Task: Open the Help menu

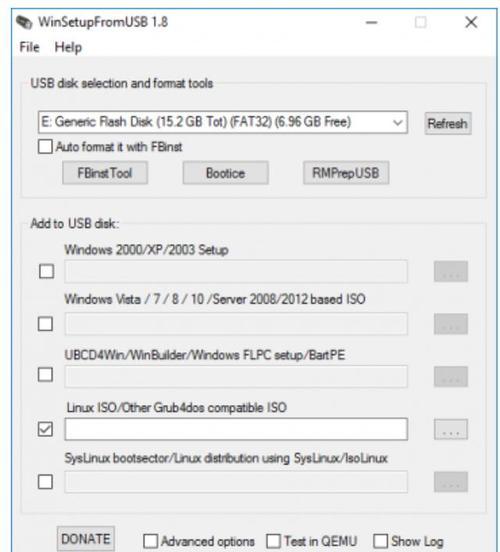Action: point(68,48)
